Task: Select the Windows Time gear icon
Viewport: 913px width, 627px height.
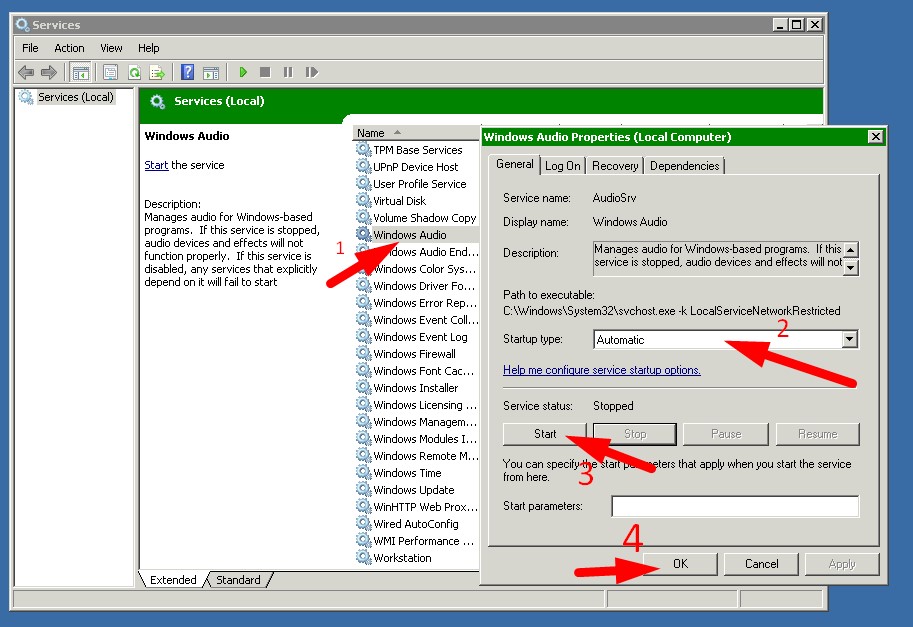Action: (x=364, y=473)
